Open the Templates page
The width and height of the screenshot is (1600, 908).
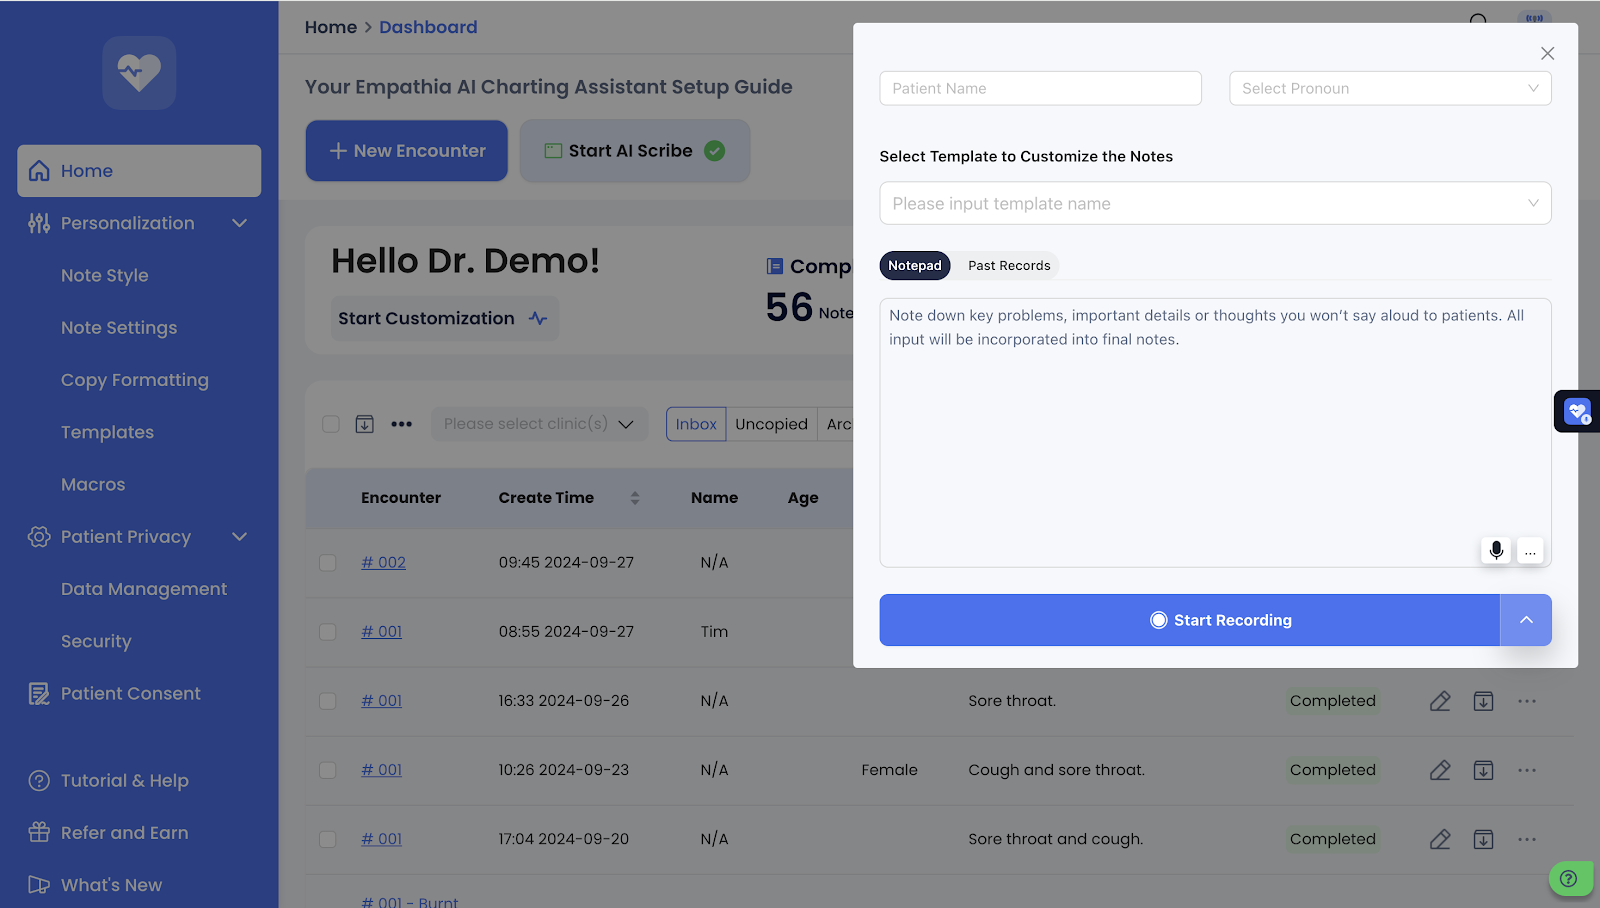point(107,432)
